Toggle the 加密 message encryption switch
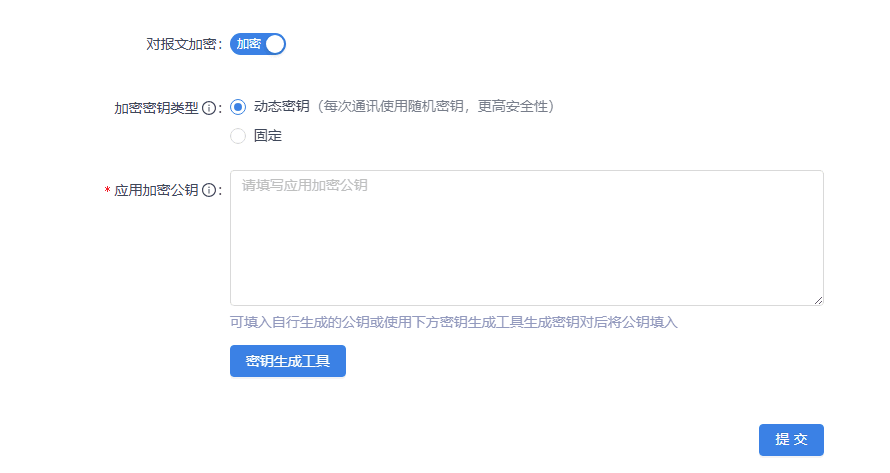This screenshot has width=890, height=473. click(x=258, y=44)
